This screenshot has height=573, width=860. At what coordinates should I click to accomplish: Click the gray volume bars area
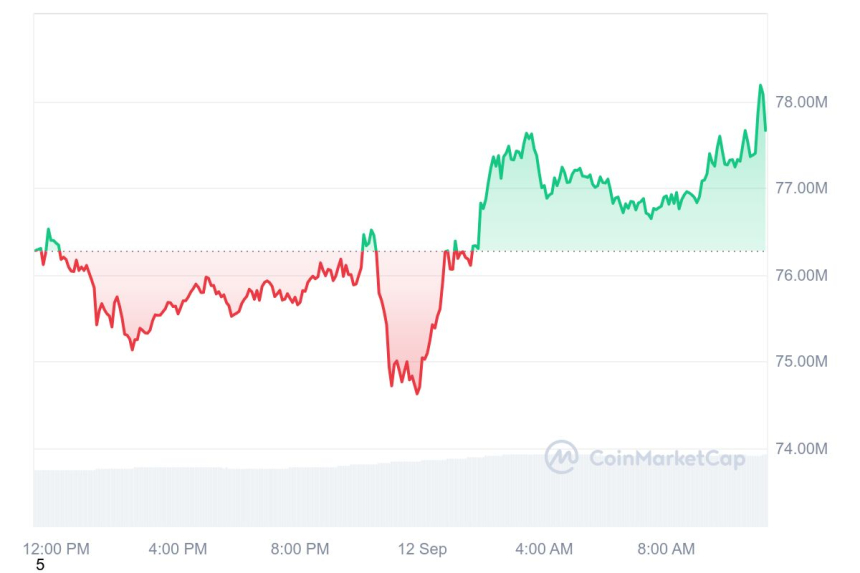(400, 493)
